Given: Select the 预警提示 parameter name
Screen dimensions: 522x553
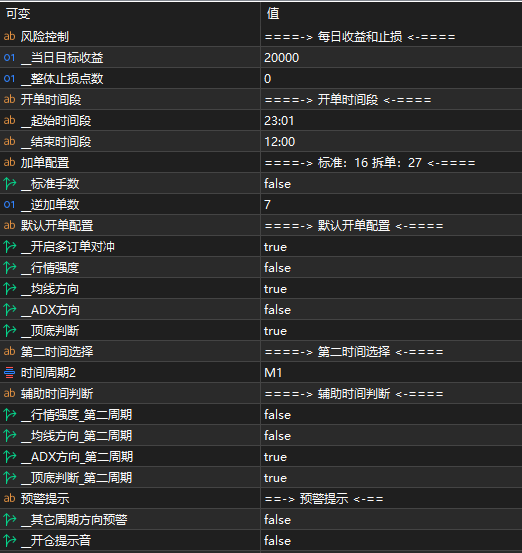Looking at the screenshot, I should tap(45, 499).
